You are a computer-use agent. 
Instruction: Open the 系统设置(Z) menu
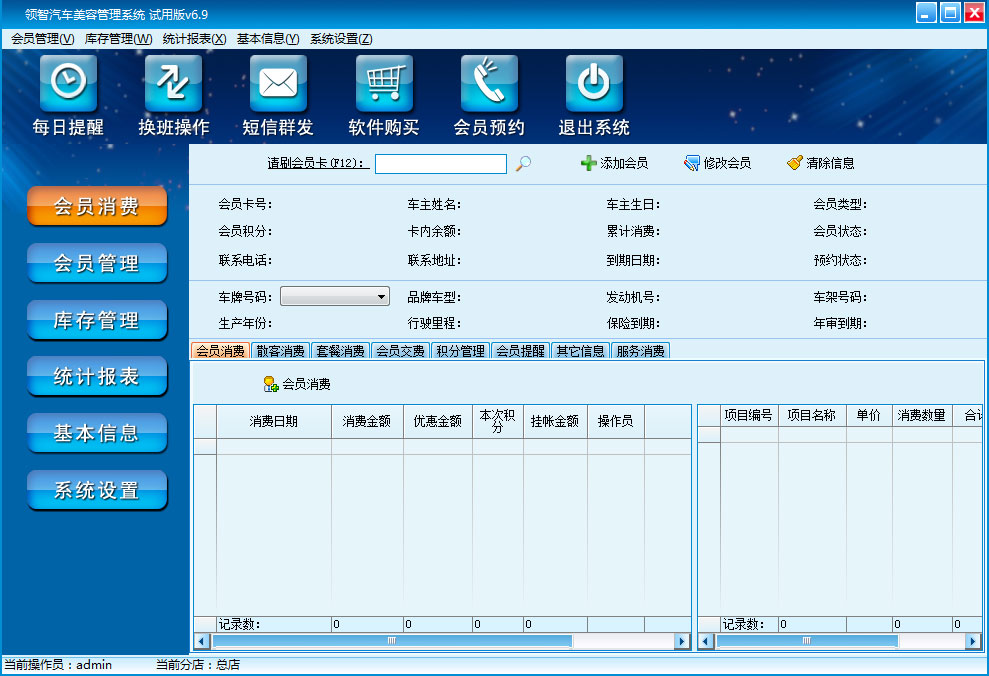pyautogui.click(x=341, y=39)
